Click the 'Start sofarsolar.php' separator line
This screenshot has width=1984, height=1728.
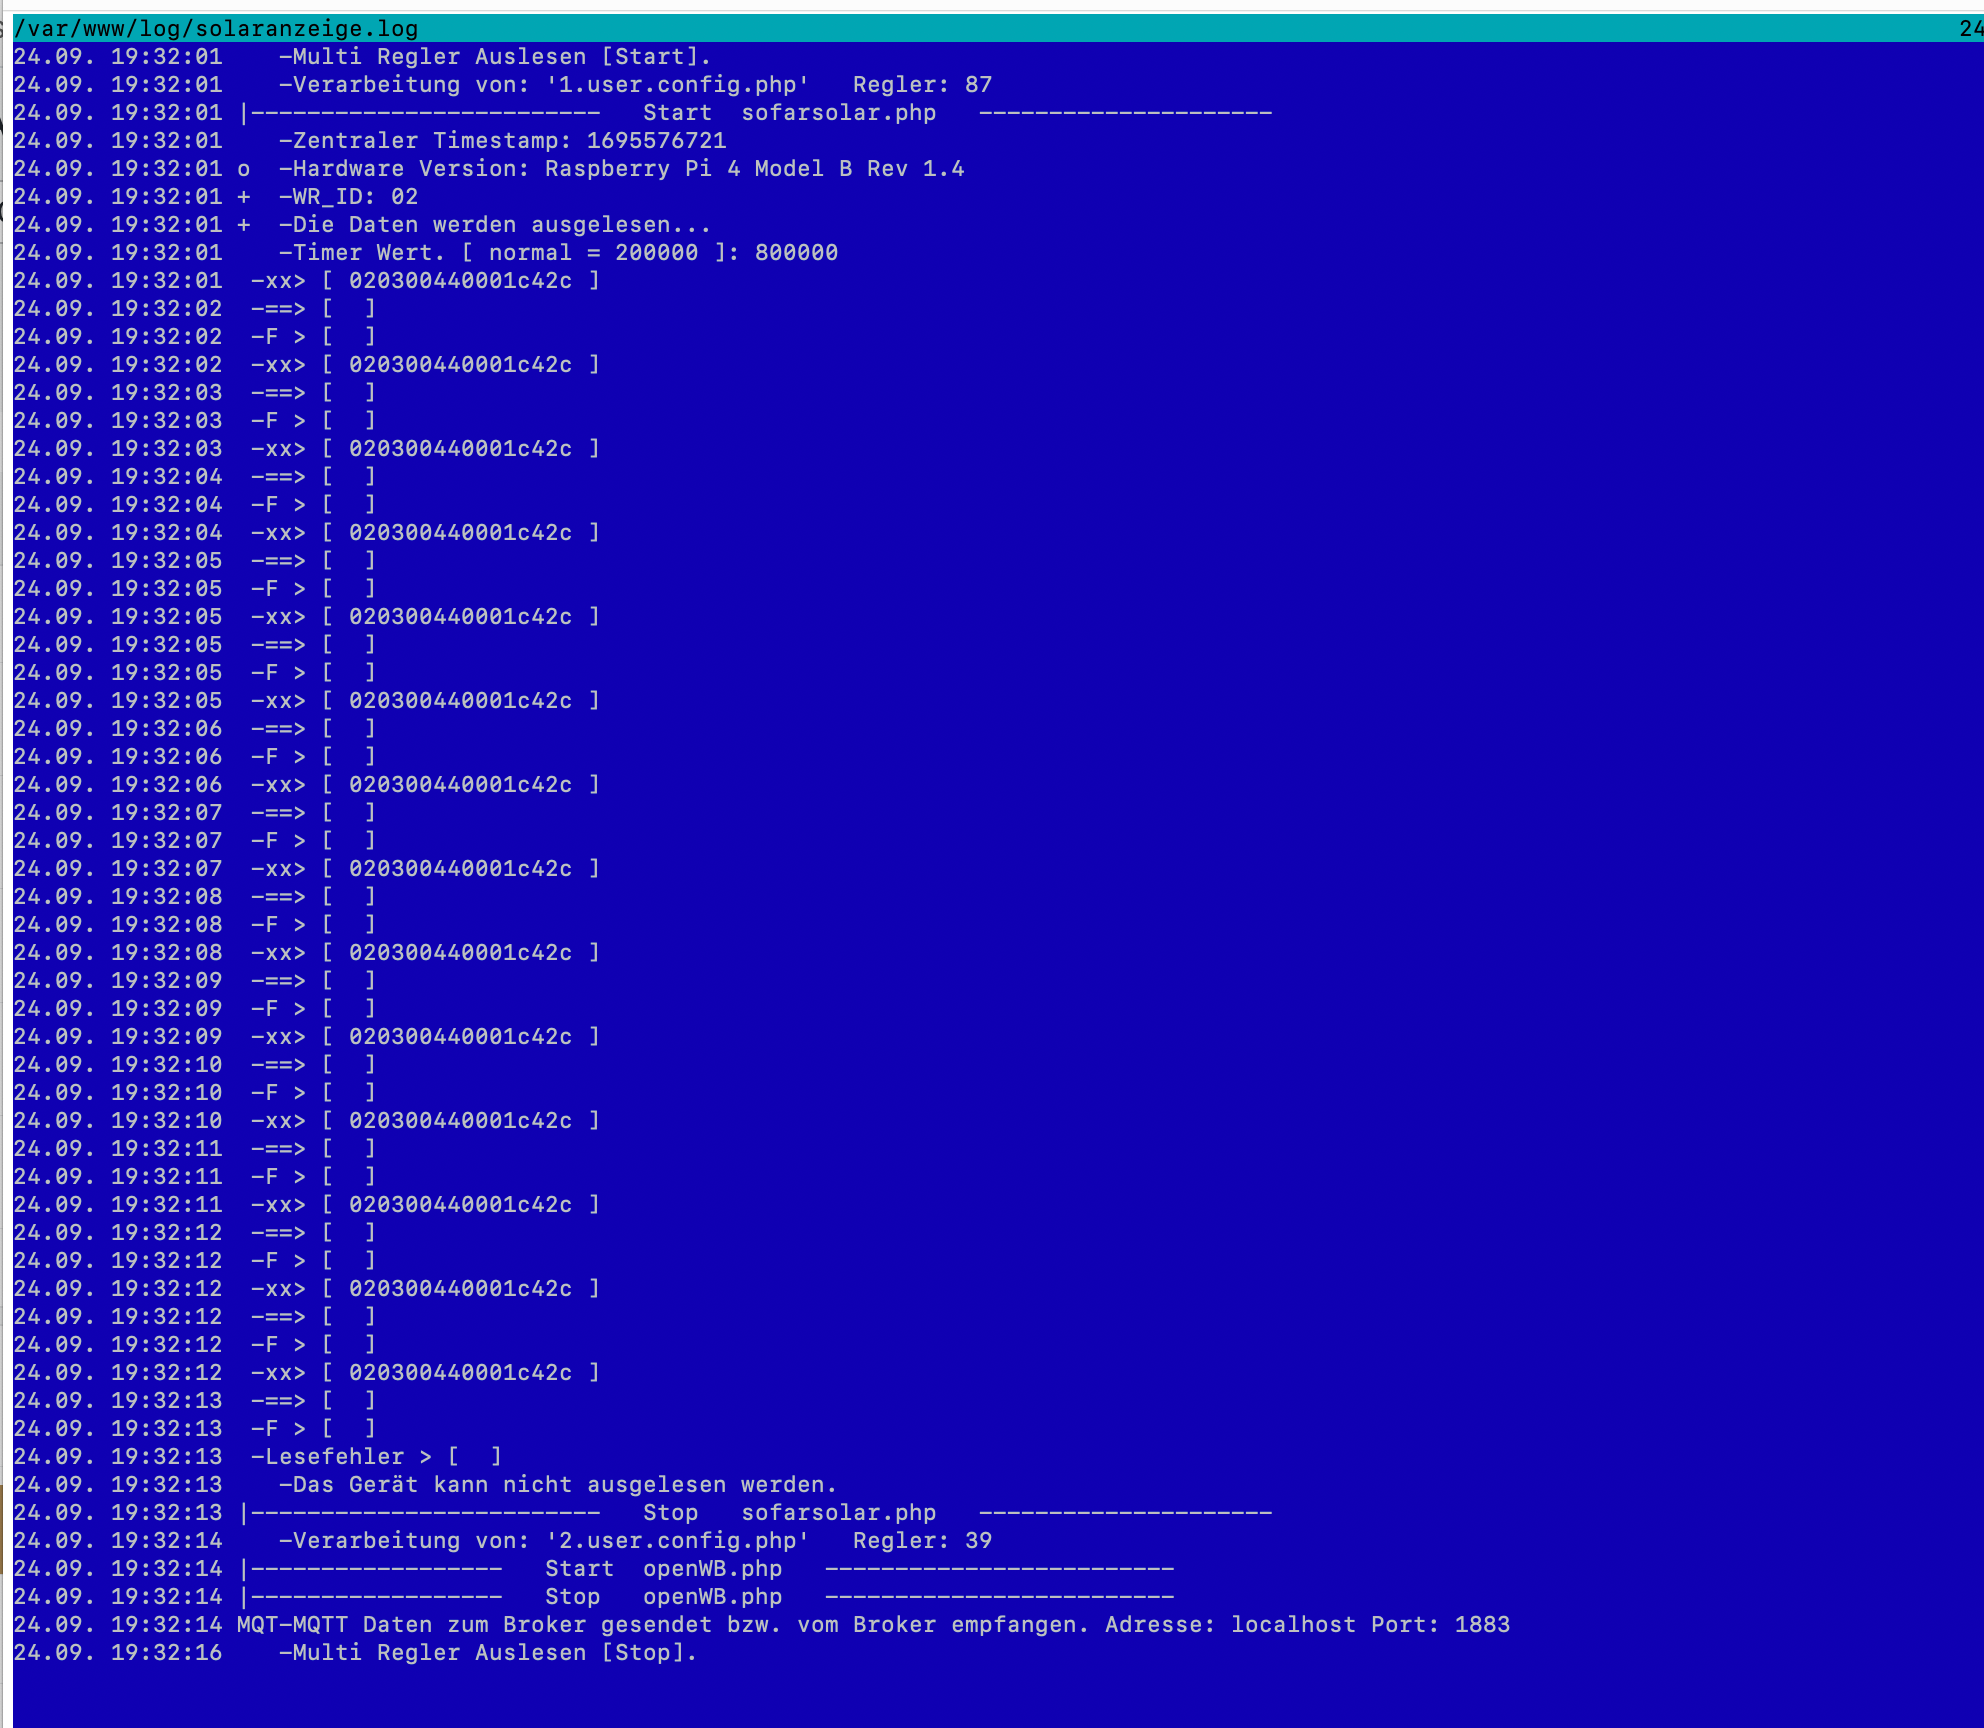788,113
